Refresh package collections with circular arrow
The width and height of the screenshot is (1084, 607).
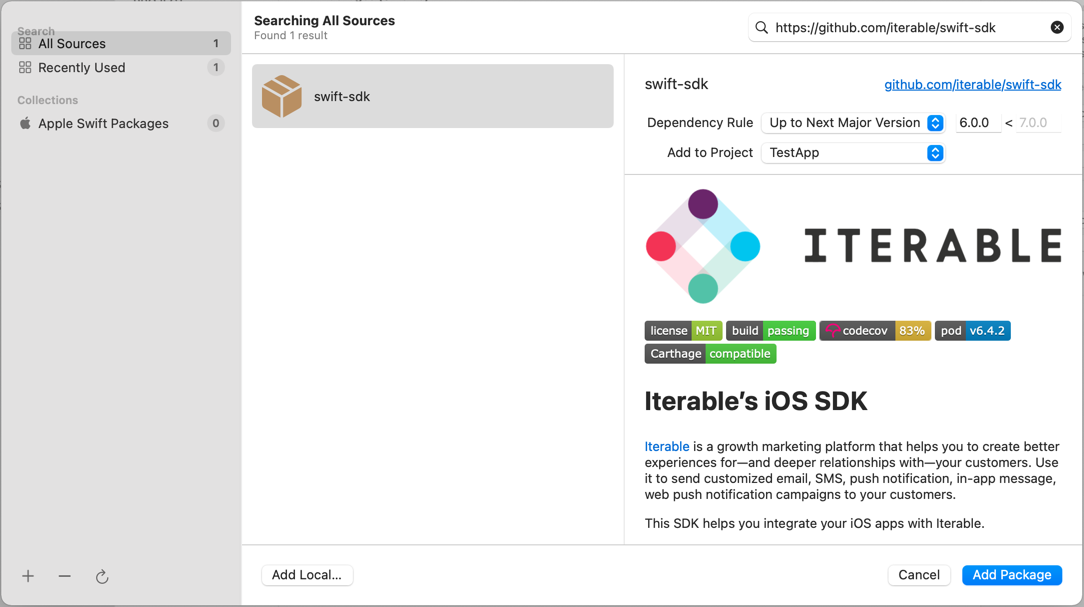coord(102,577)
